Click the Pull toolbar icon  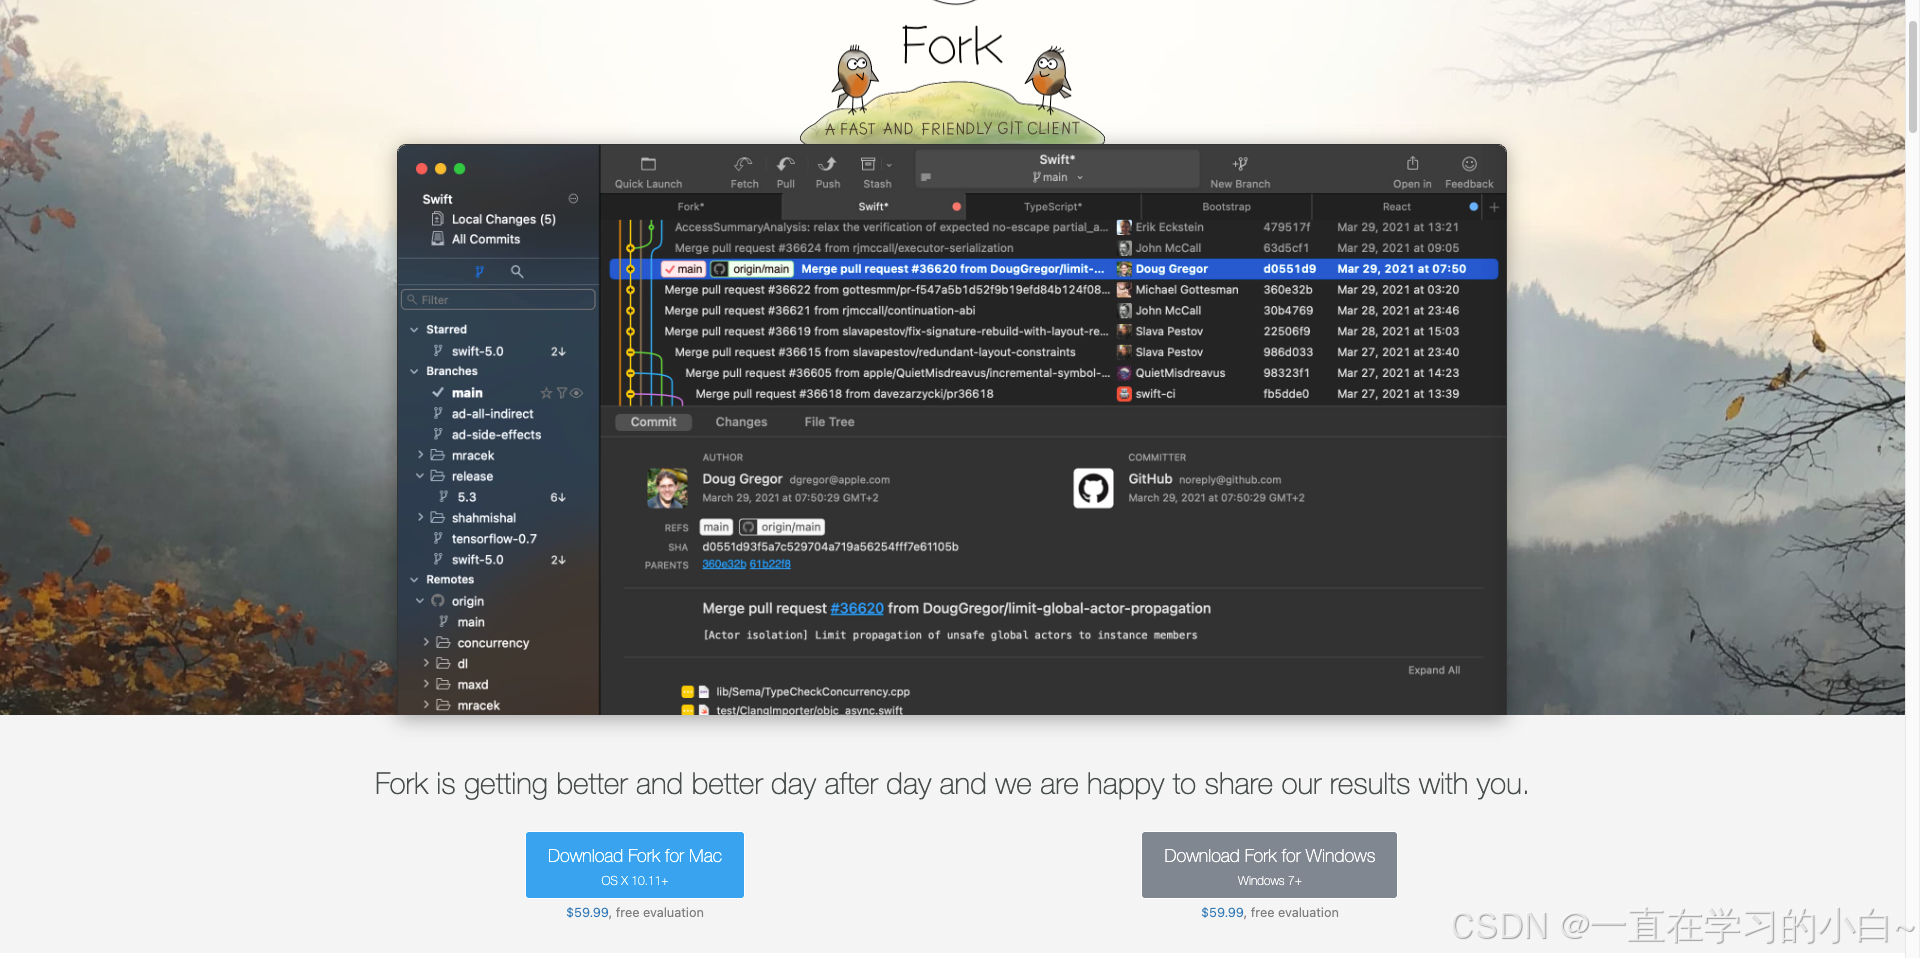[786, 164]
